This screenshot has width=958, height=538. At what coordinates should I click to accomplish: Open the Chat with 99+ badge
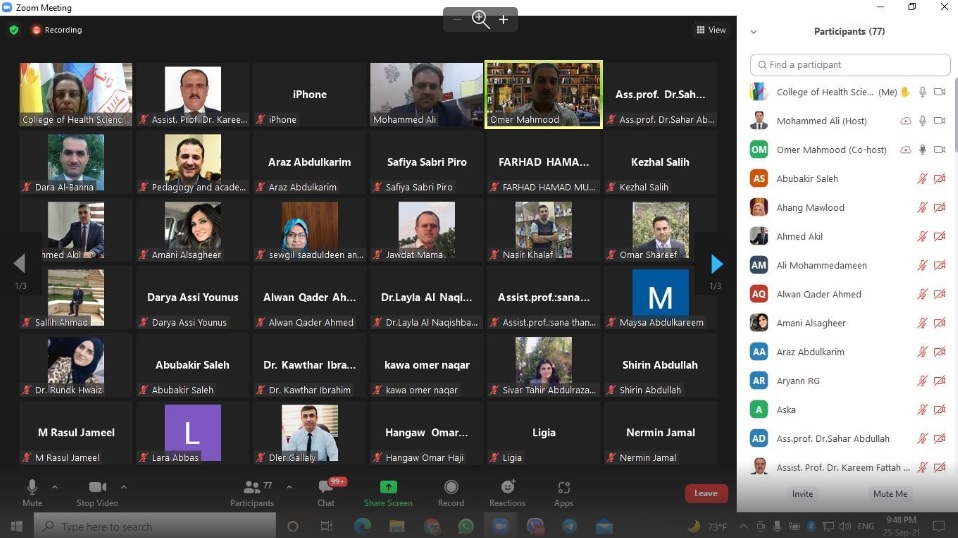[326, 492]
